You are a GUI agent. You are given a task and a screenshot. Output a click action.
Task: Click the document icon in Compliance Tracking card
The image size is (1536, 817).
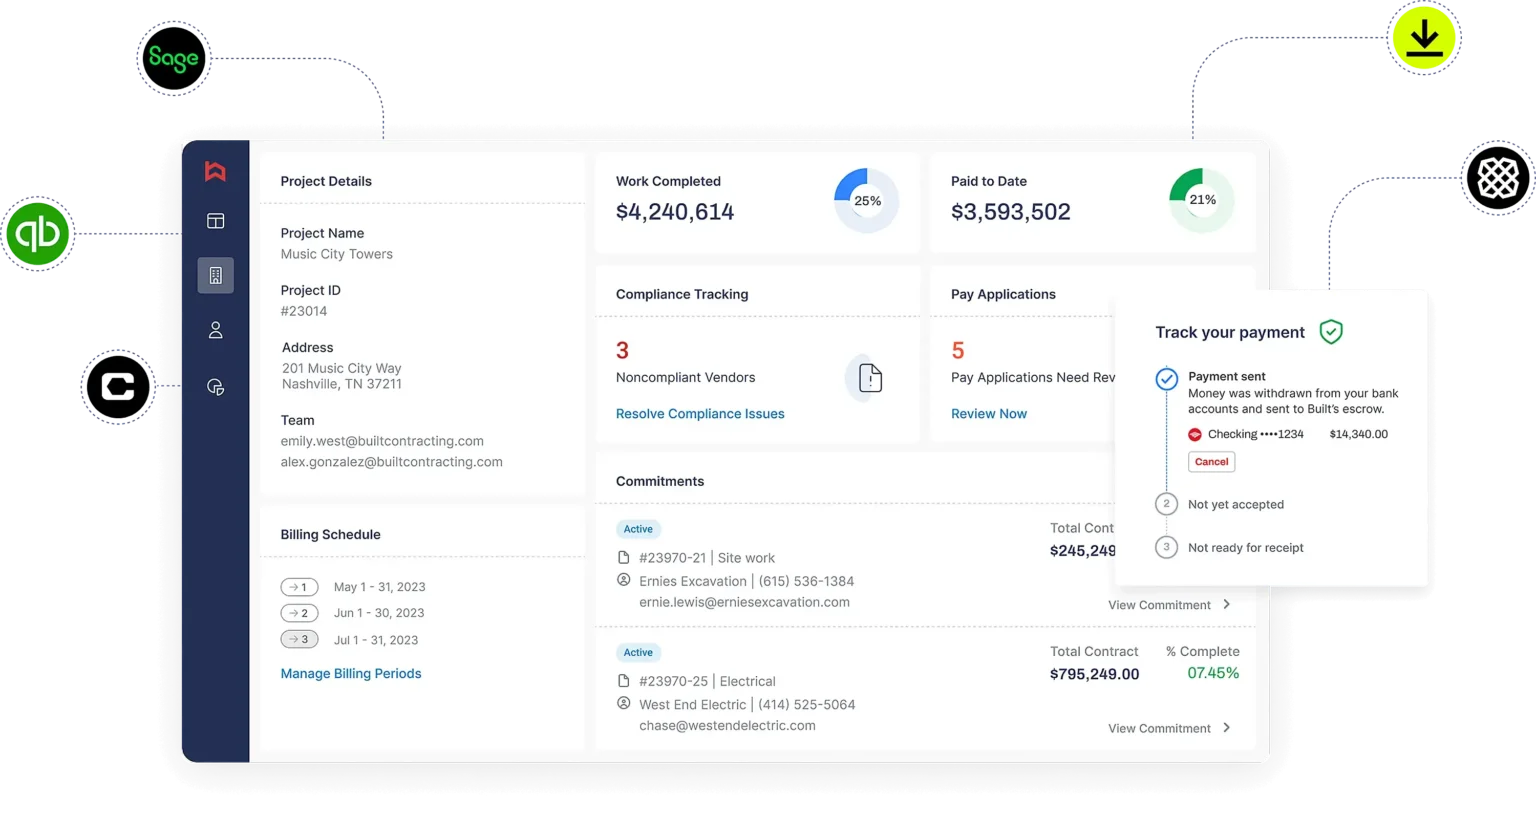[865, 378]
